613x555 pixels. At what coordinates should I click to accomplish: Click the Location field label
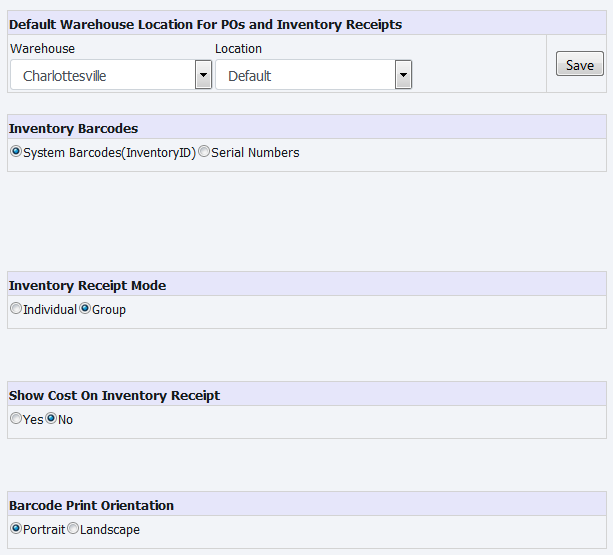[238, 49]
